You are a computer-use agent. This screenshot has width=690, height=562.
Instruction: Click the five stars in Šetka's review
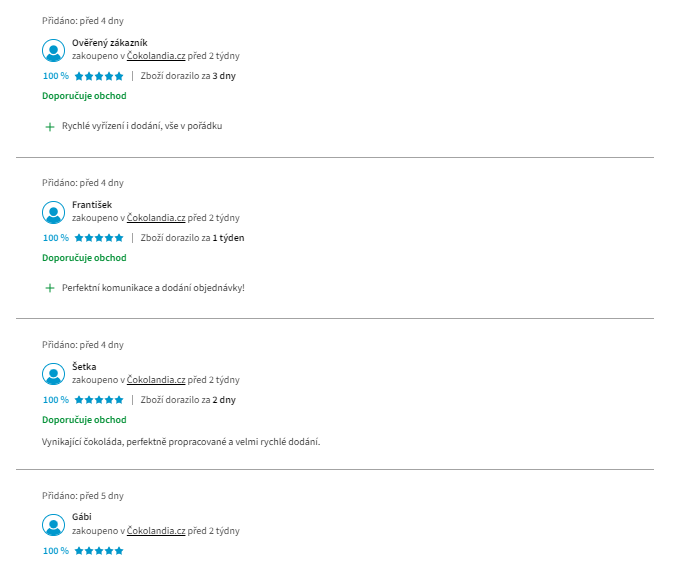click(x=99, y=400)
